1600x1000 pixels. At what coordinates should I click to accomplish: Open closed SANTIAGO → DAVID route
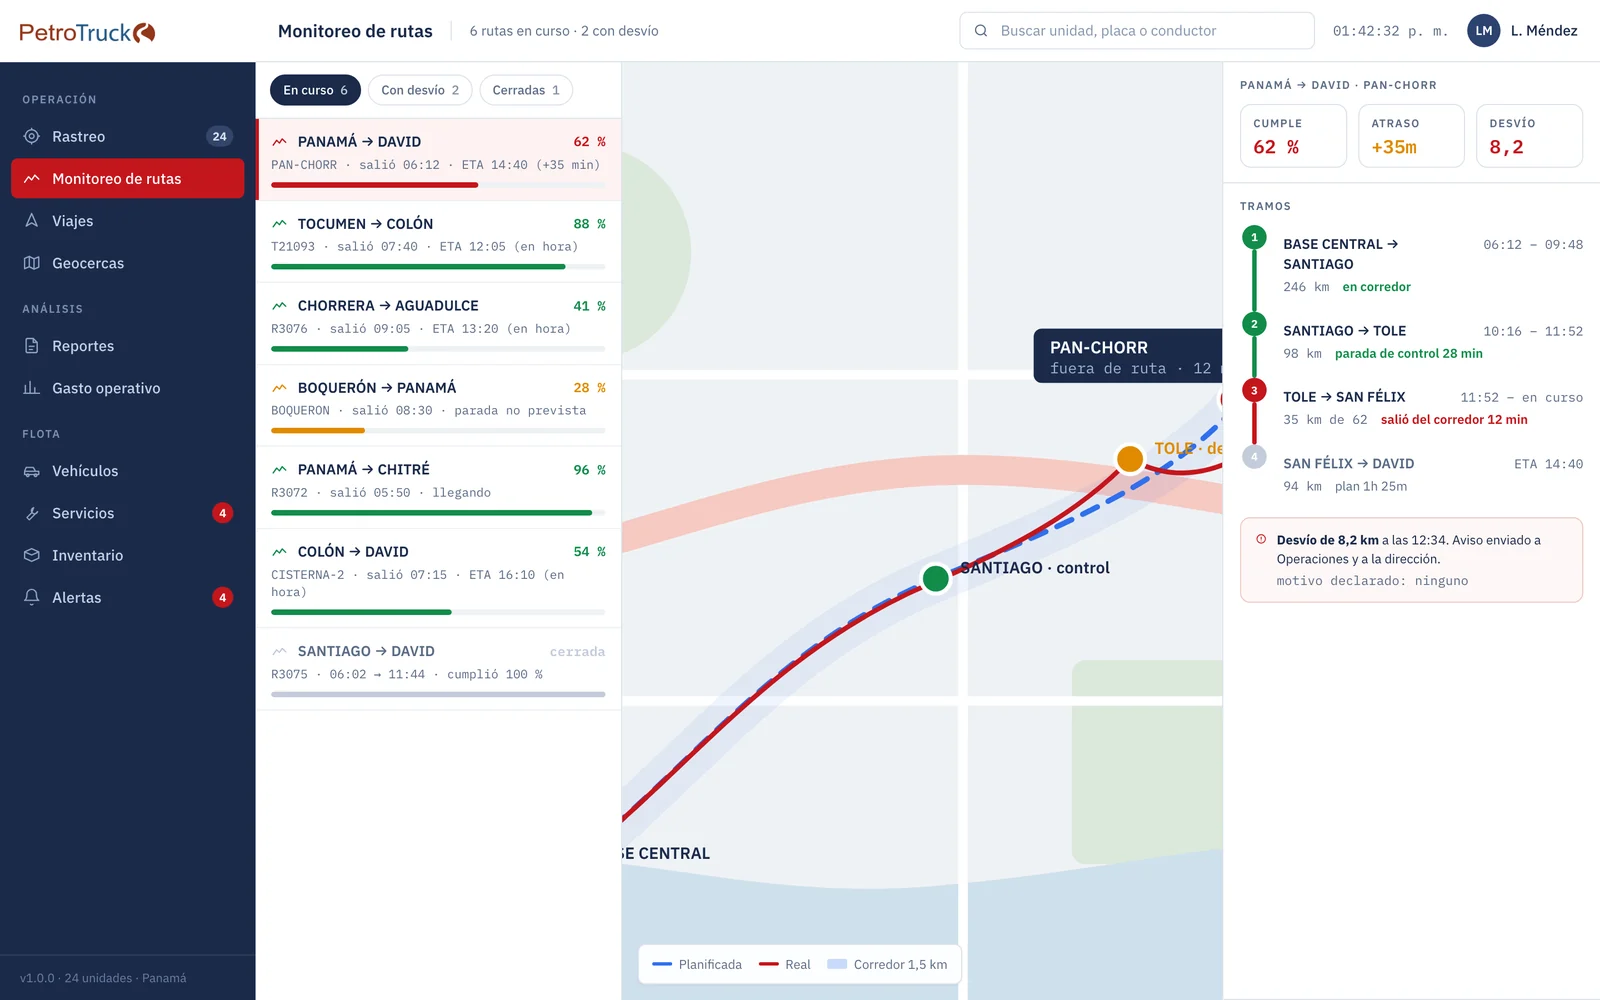point(438,670)
